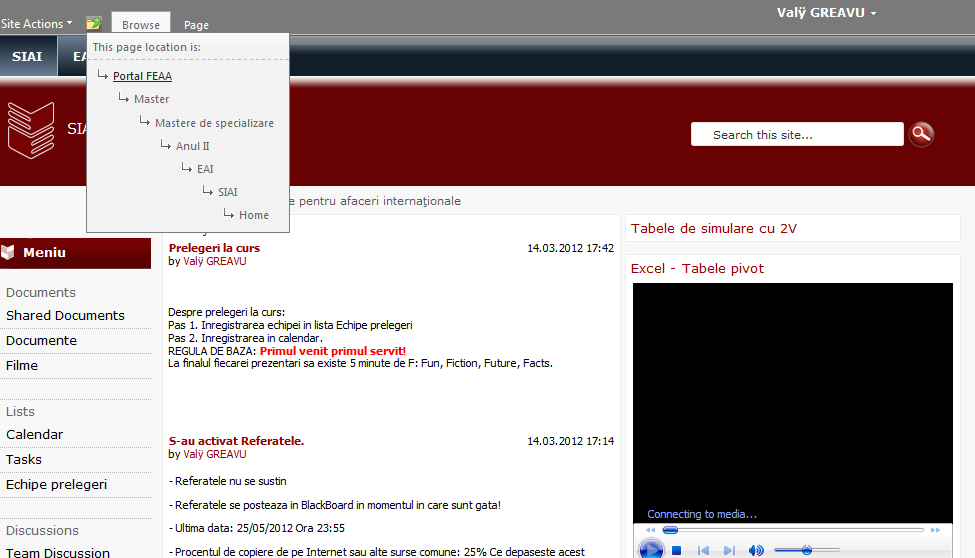Click the red search magnifier button

click(x=921, y=134)
